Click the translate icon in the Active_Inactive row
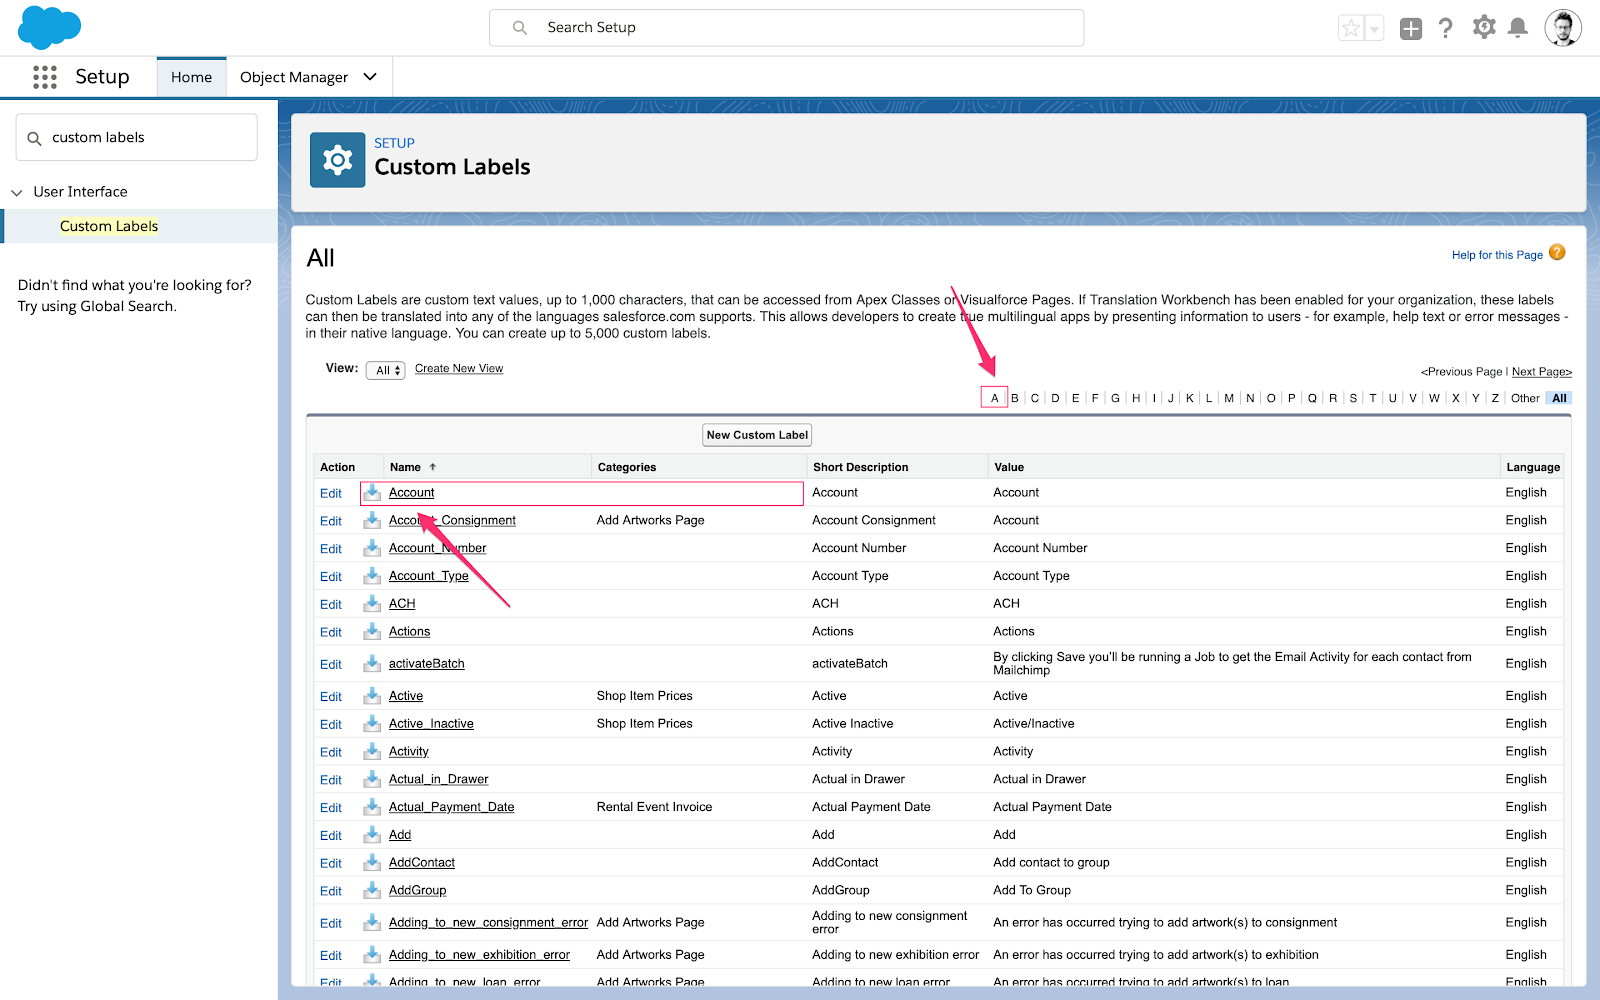1600x1000 pixels. click(372, 723)
